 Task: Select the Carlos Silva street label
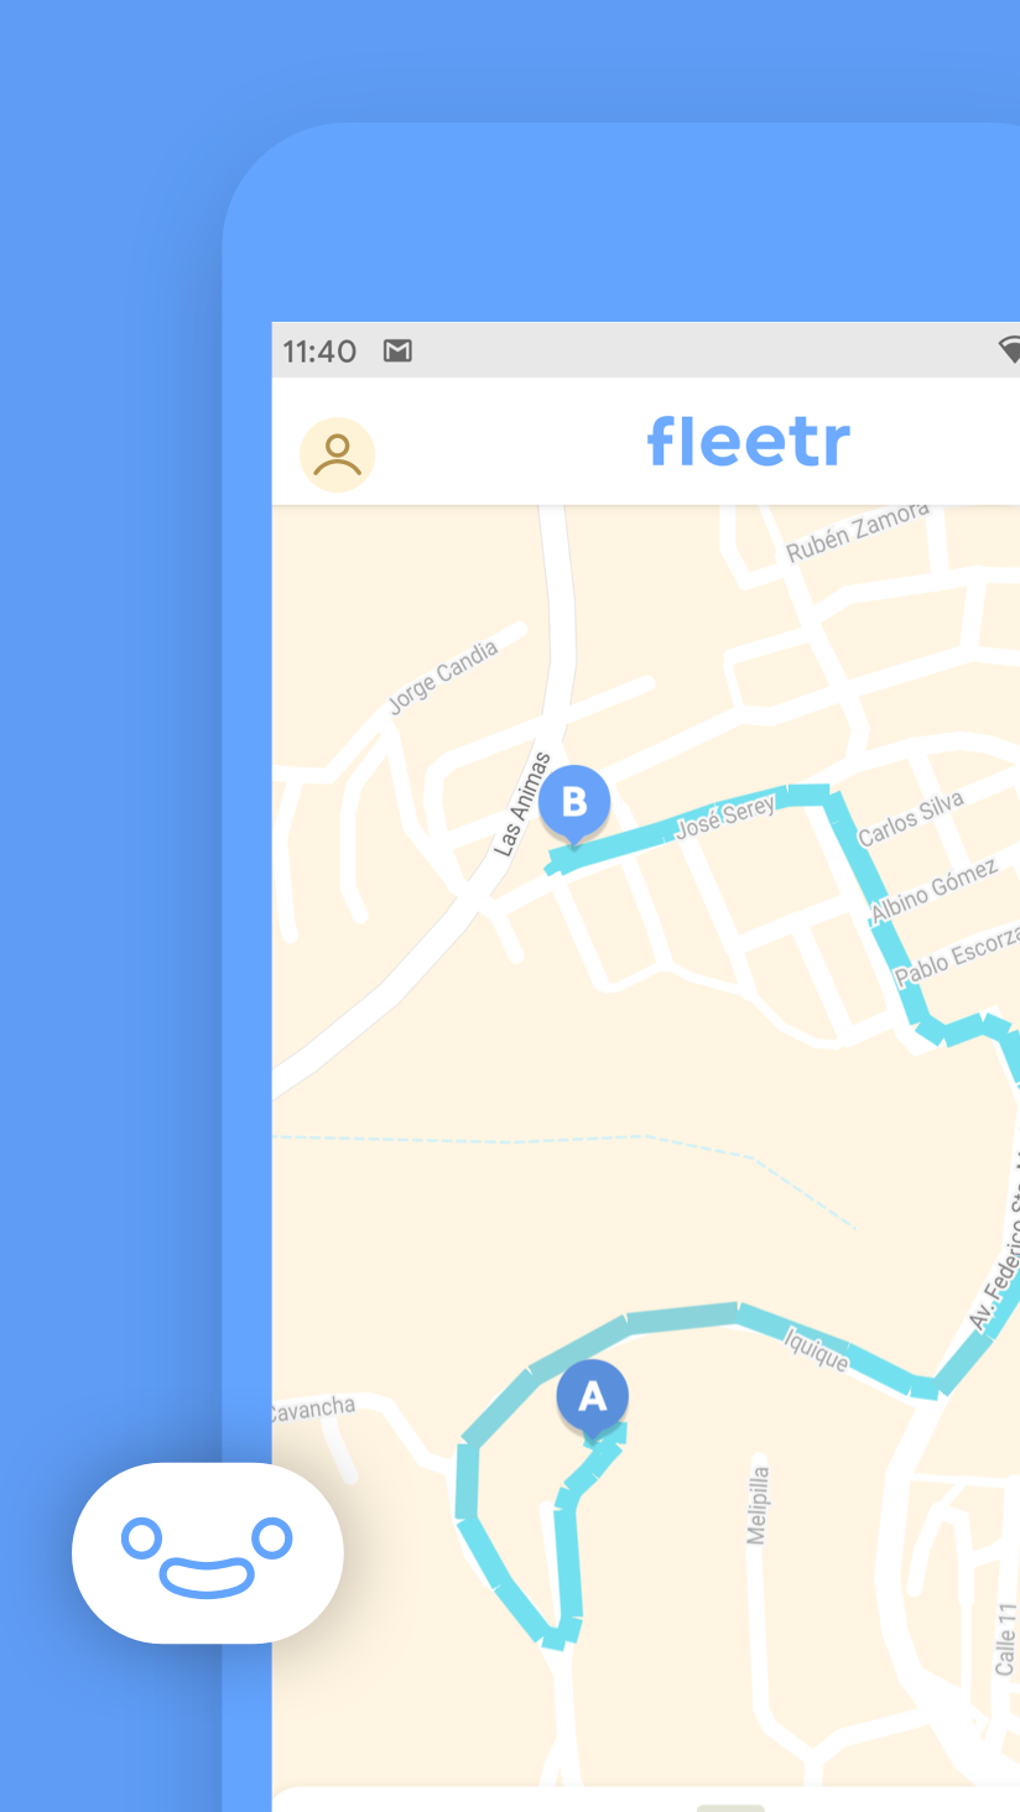coord(910,819)
